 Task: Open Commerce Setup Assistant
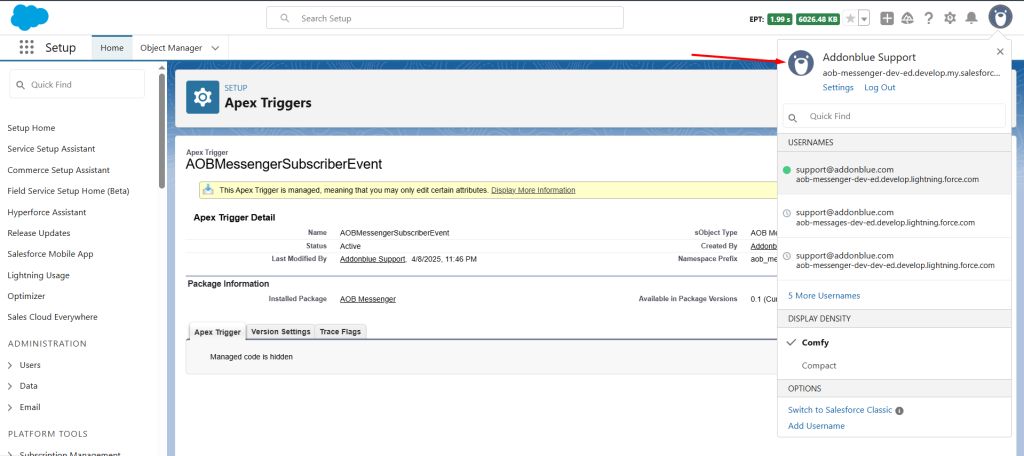coord(58,170)
